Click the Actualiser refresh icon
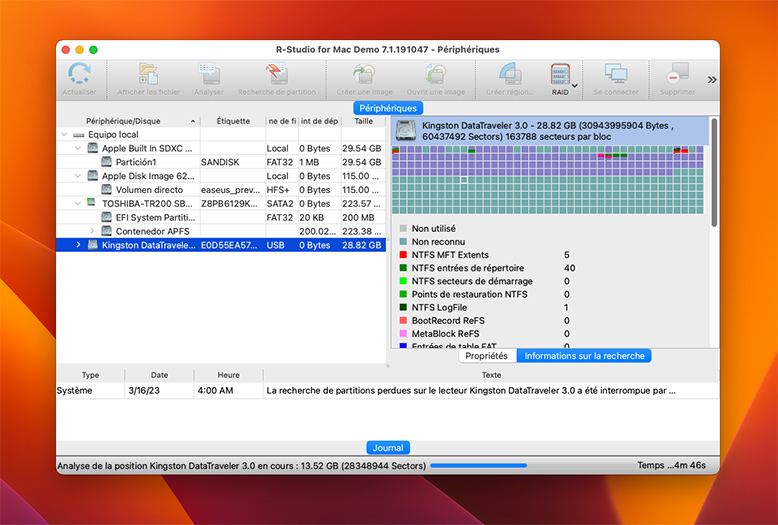This screenshot has width=778, height=525. click(79, 74)
